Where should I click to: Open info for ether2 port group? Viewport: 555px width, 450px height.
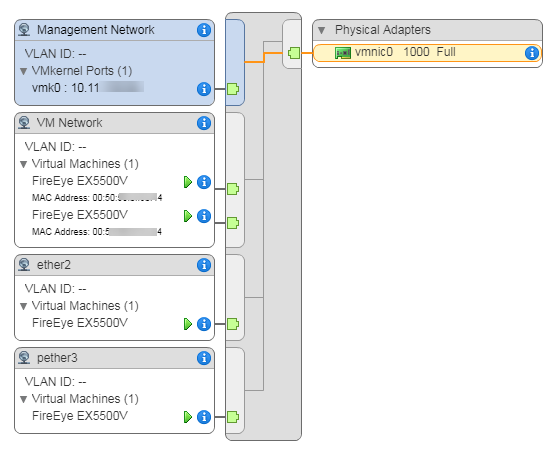(x=204, y=265)
